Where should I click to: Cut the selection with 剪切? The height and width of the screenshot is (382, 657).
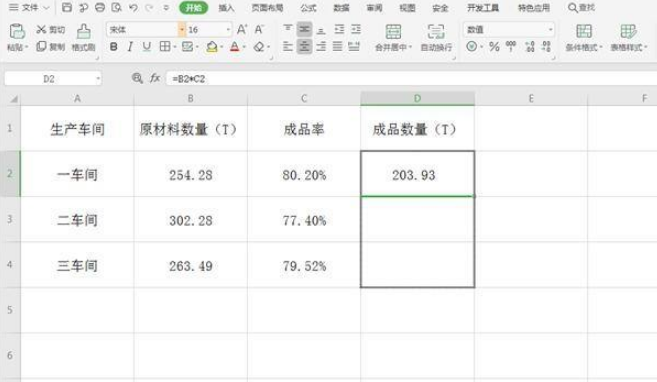pyautogui.click(x=51, y=30)
